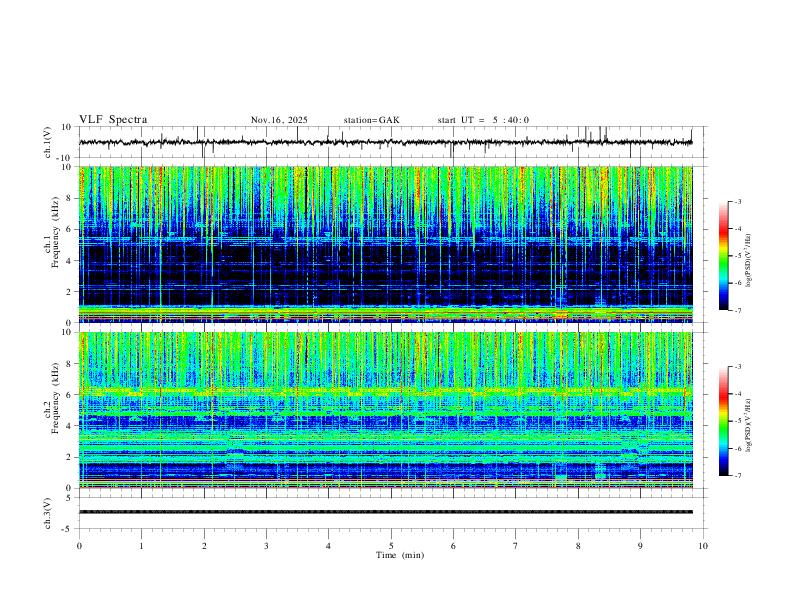Click the ch.2 color scale label 'log(PSD)(V²/Hz)'
Viewport: 792px width, 612px height.
(x=748, y=425)
